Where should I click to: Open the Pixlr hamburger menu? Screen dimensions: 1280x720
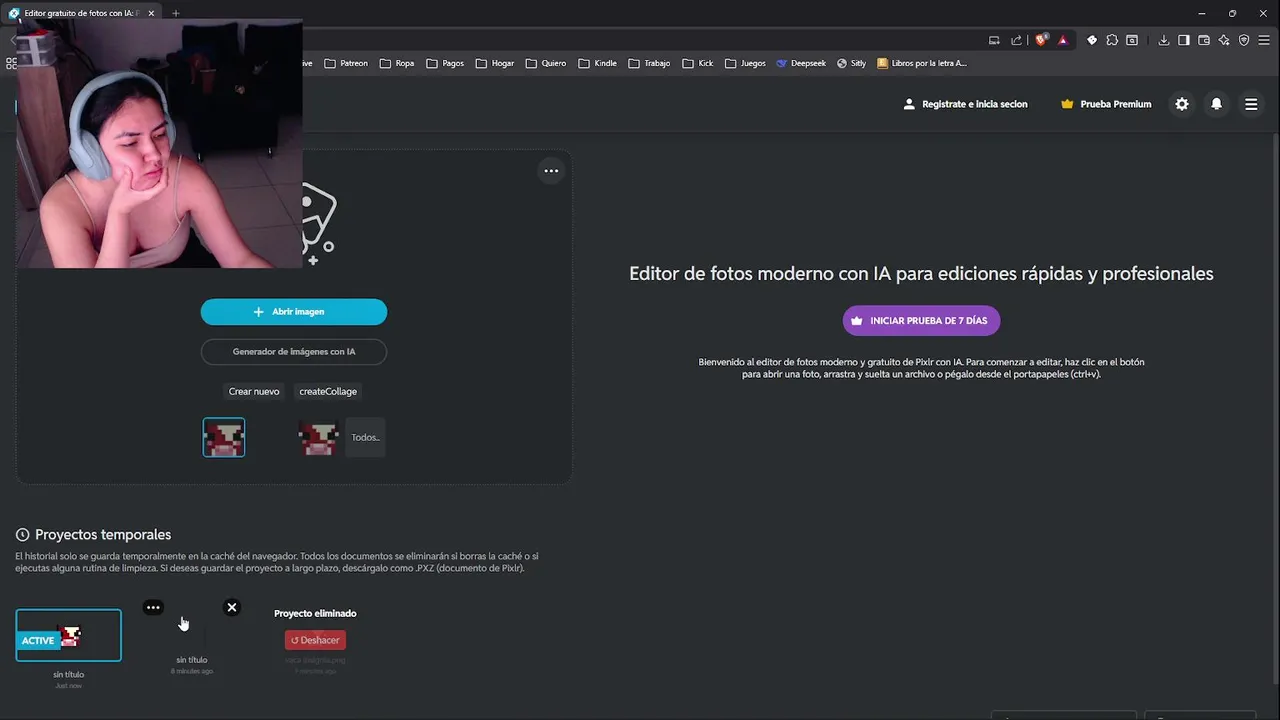click(1251, 104)
